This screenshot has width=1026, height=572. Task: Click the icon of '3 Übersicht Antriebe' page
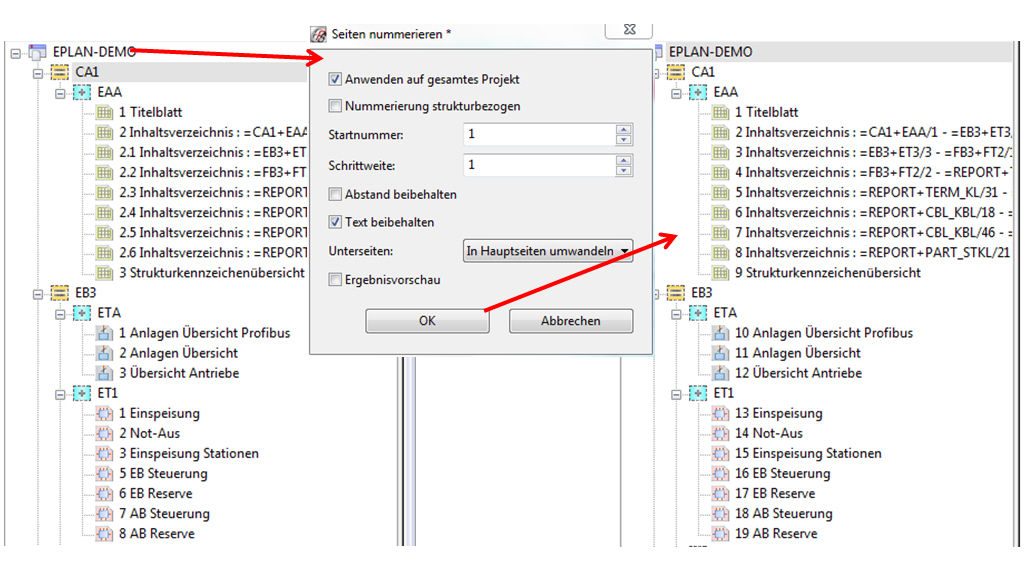pos(104,373)
